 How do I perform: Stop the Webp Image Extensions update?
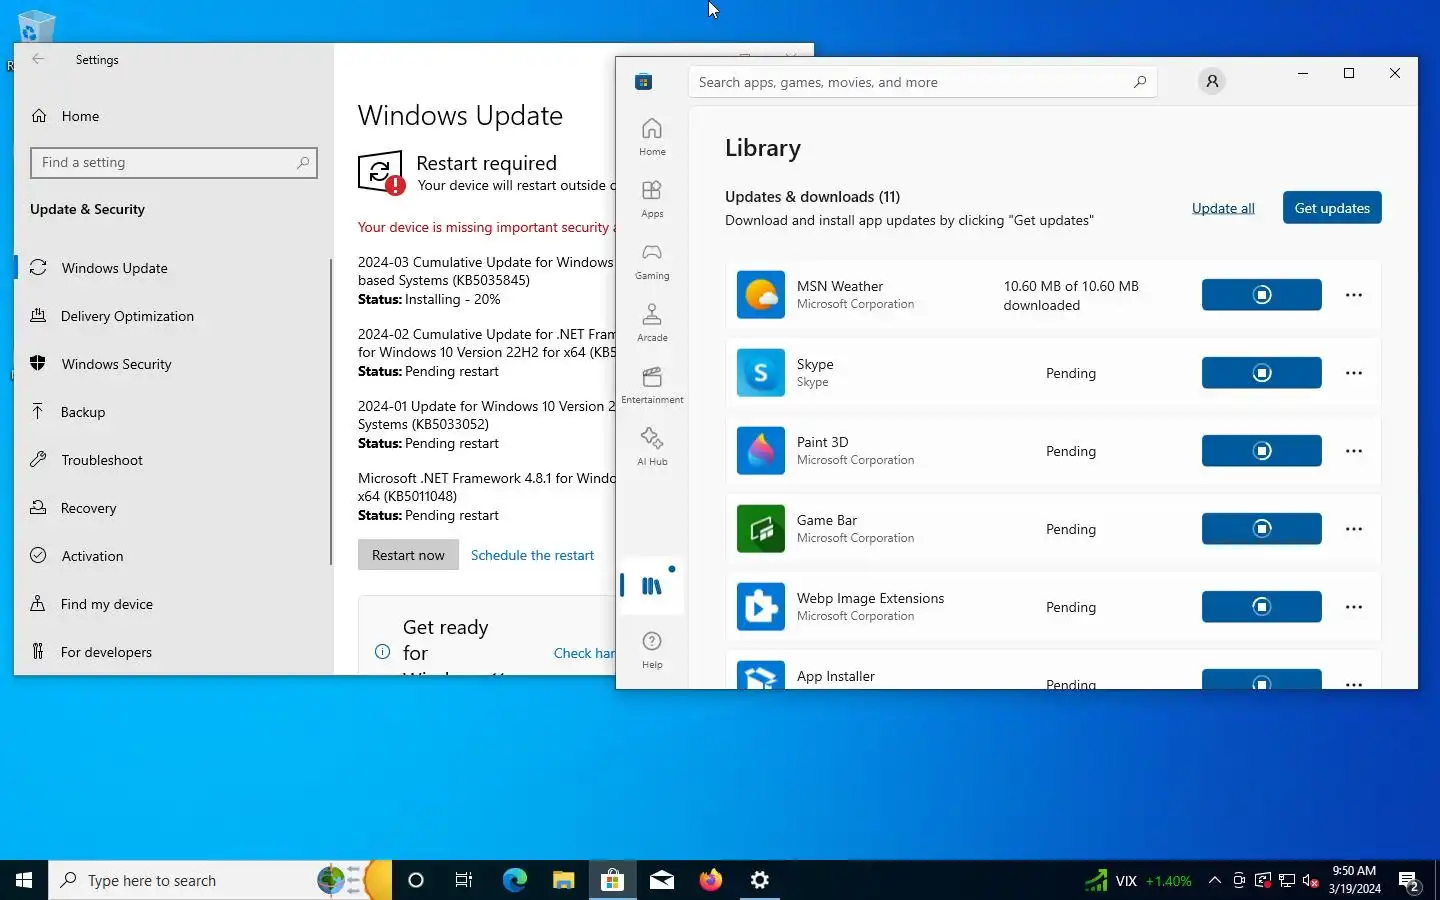[x=1262, y=607]
